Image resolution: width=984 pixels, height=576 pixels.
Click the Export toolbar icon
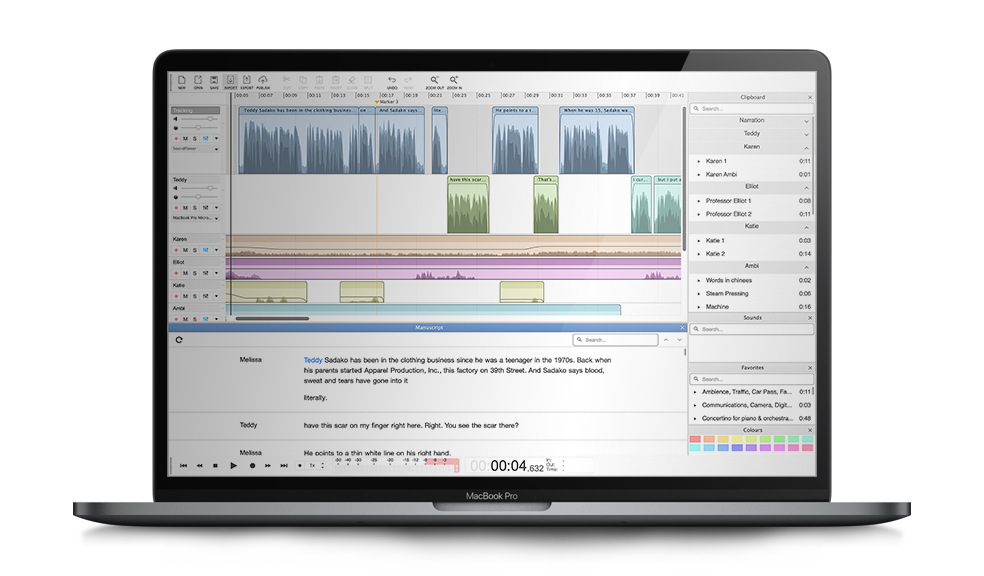(246, 81)
